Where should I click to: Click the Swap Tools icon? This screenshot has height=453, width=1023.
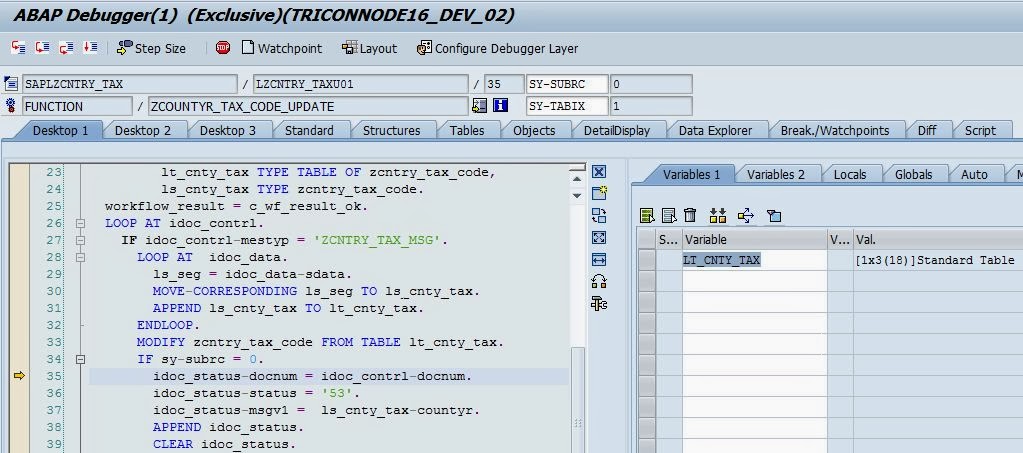[x=599, y=281]
